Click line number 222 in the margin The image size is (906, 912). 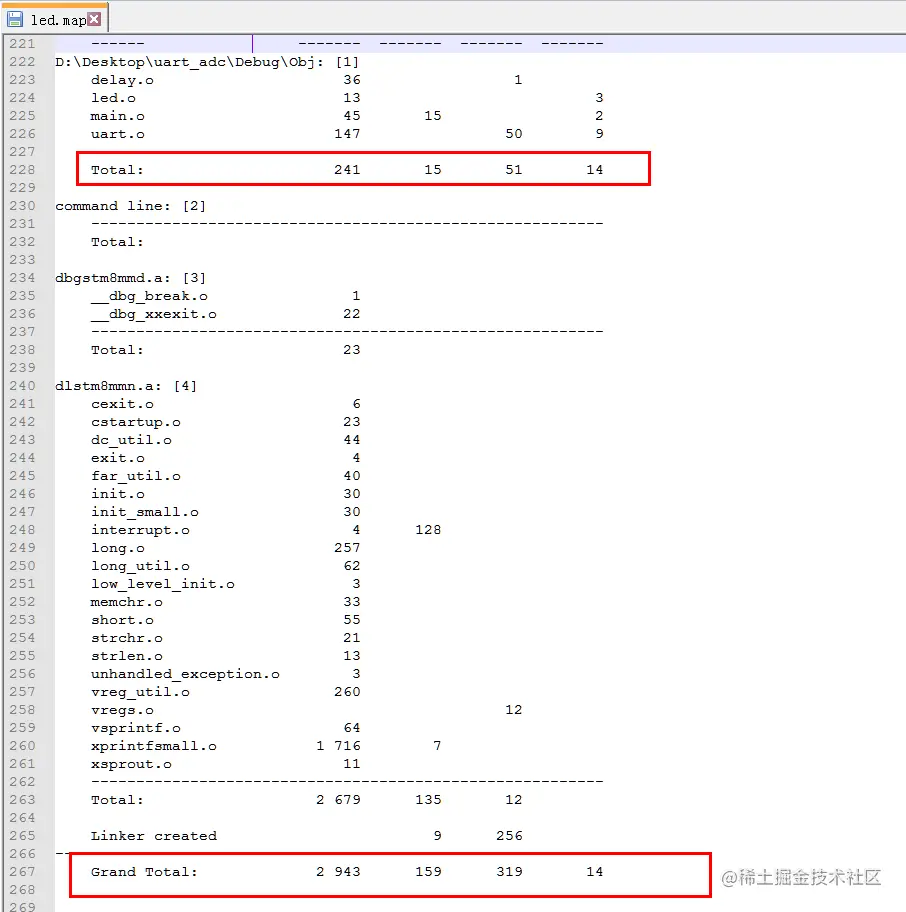[x=22, y=62]
